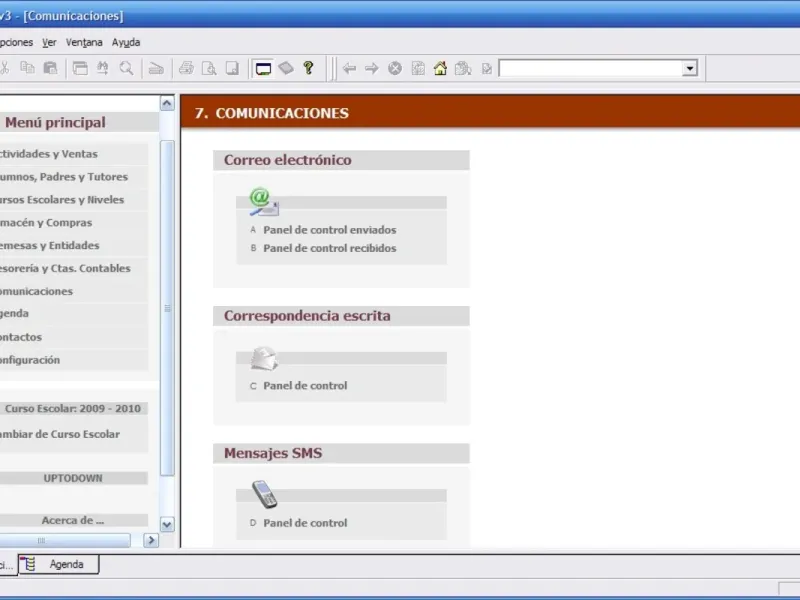Viewport: 800px width, 600px height.
Task: Switch to the Agenda bottom tab
Action: tap(59, 564)
